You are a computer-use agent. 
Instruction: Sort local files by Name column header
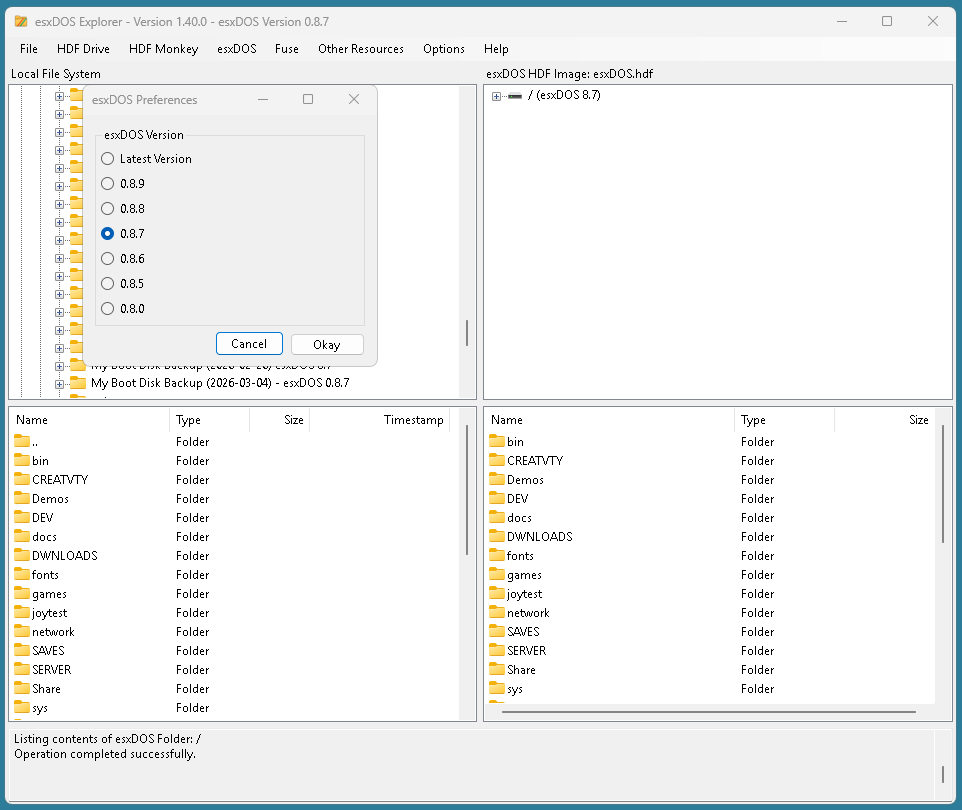(90, 420)
